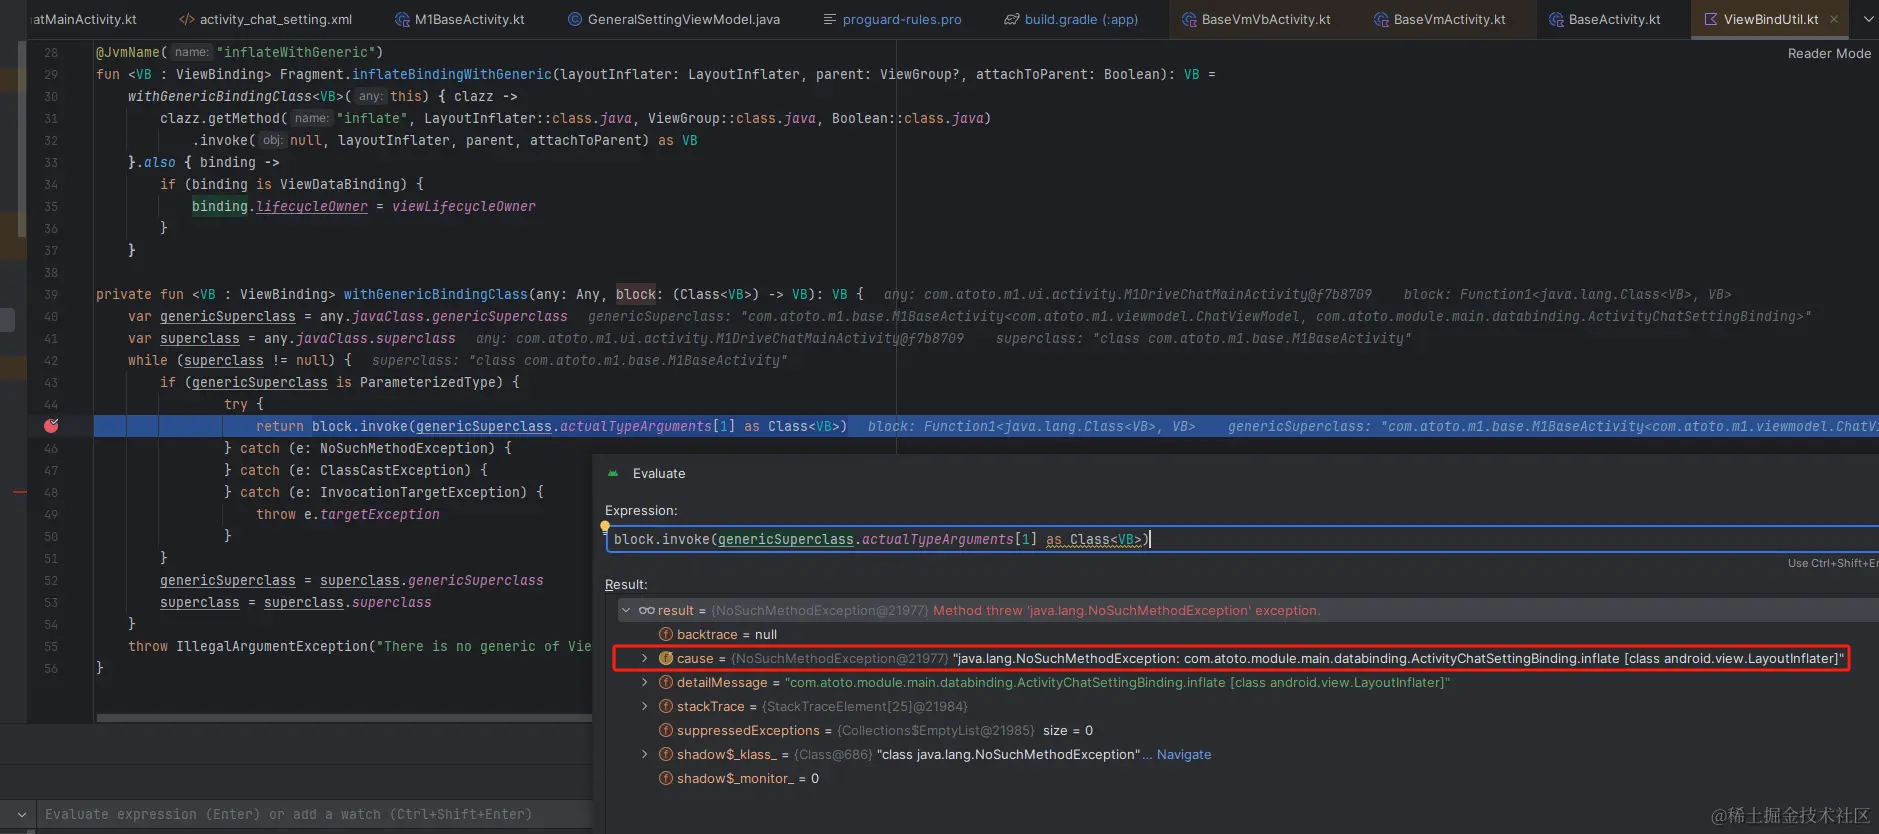Expand the stackTrace node
The width and height of the screenshot is (1879, 834).
645,706
